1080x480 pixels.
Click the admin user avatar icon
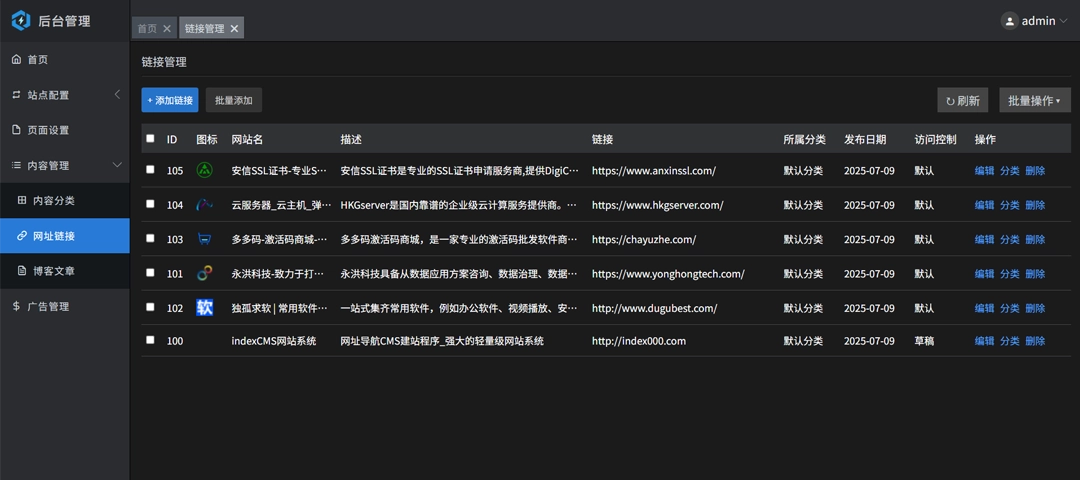coord(1009,20)
